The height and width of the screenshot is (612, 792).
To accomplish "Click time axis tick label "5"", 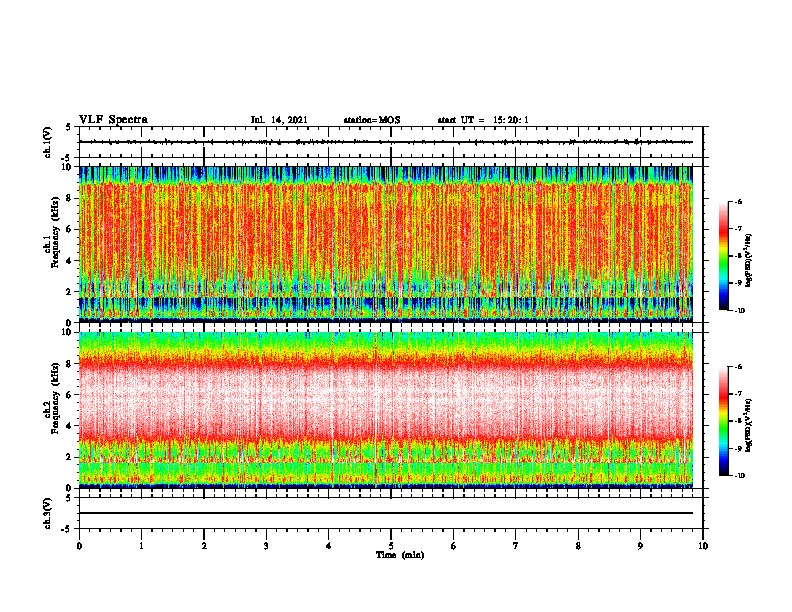I will coord(391,546).
